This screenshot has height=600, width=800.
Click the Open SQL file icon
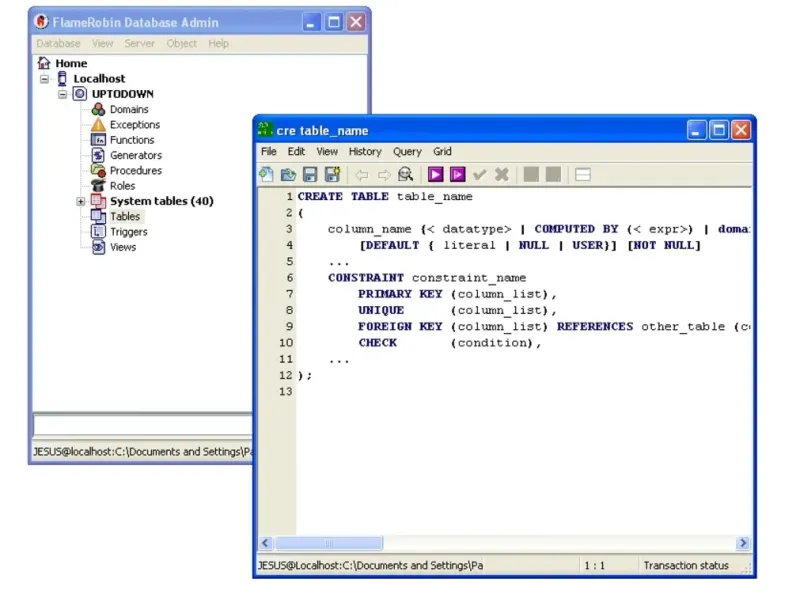(288, 174)
